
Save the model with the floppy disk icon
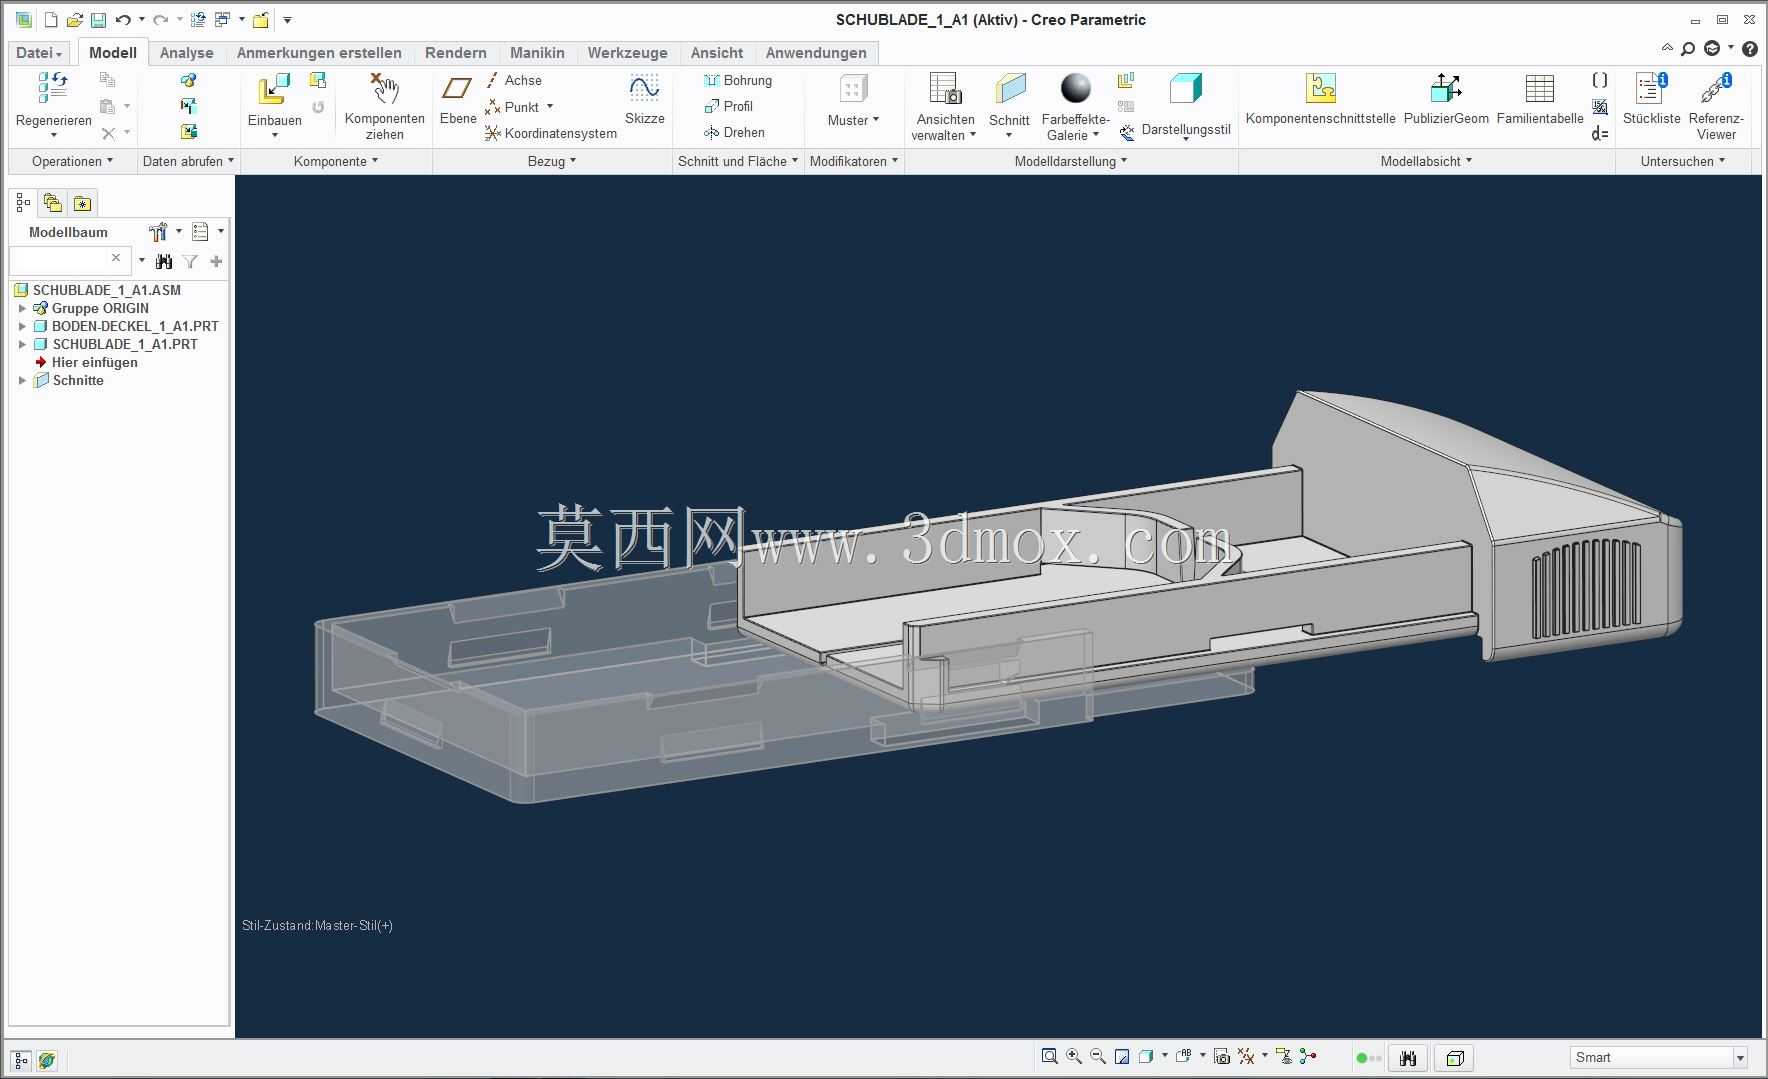(x=98, y=20)
